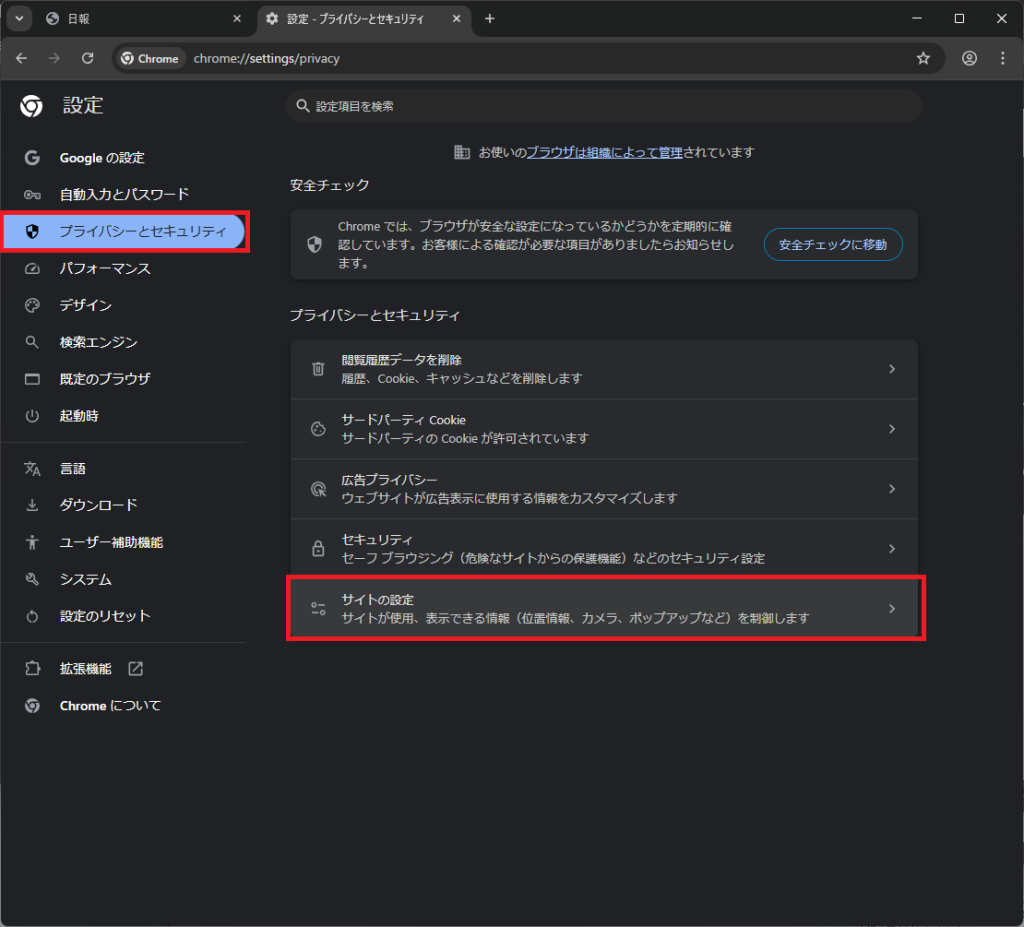The height and width of the screenshot is (927, 1024).
Task: Open 自動入力とパスワード in the sidebar
Action: pos(124,194)
